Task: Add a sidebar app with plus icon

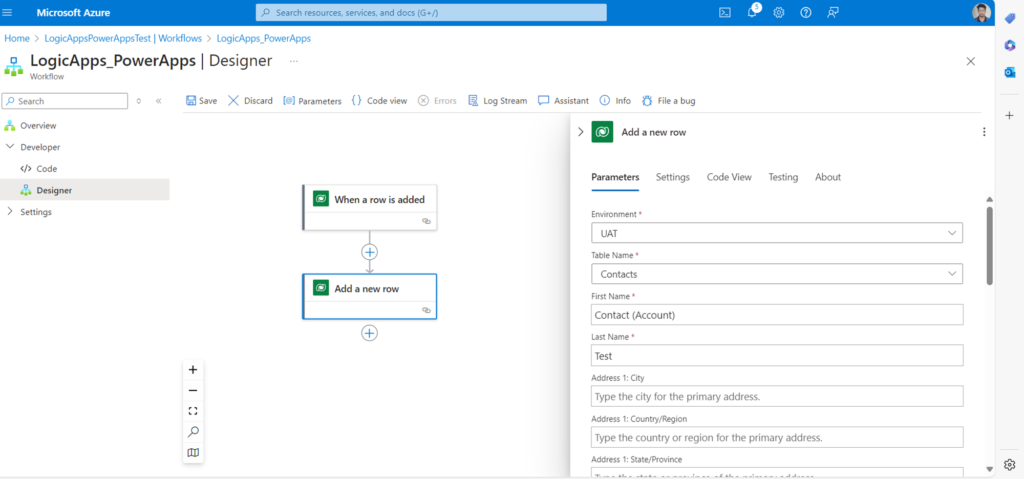Action: pyautogui.click(x=1010, y=115)
